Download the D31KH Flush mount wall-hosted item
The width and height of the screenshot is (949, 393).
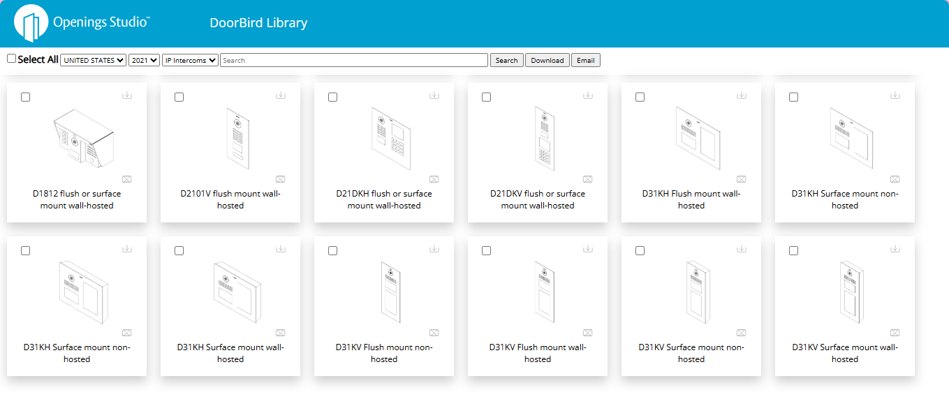pyautogui.click(x=742, y=96)
